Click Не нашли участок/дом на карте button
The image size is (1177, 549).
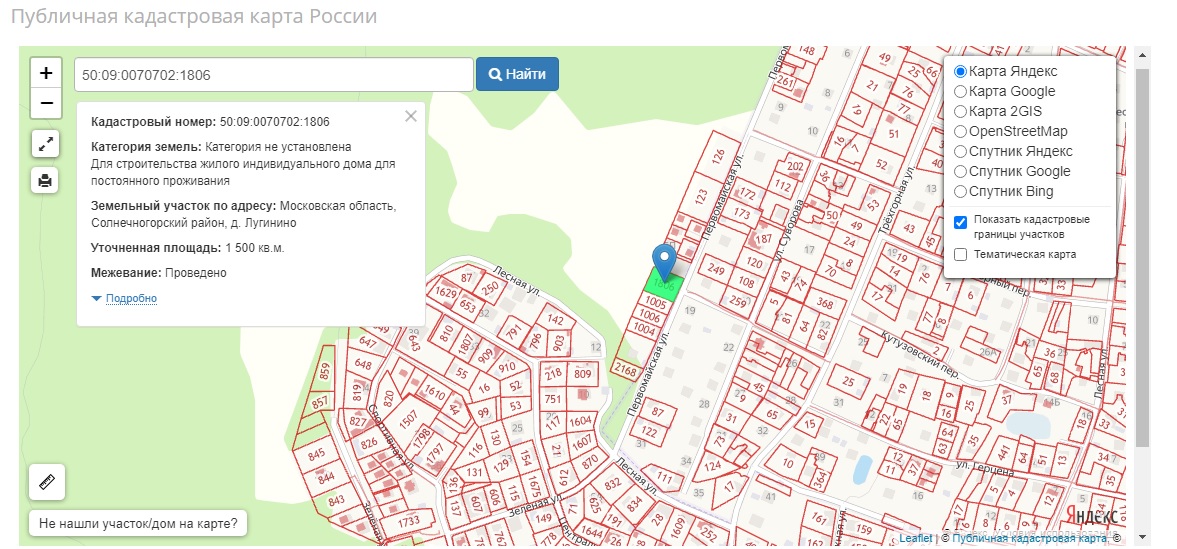click(138, 523)
